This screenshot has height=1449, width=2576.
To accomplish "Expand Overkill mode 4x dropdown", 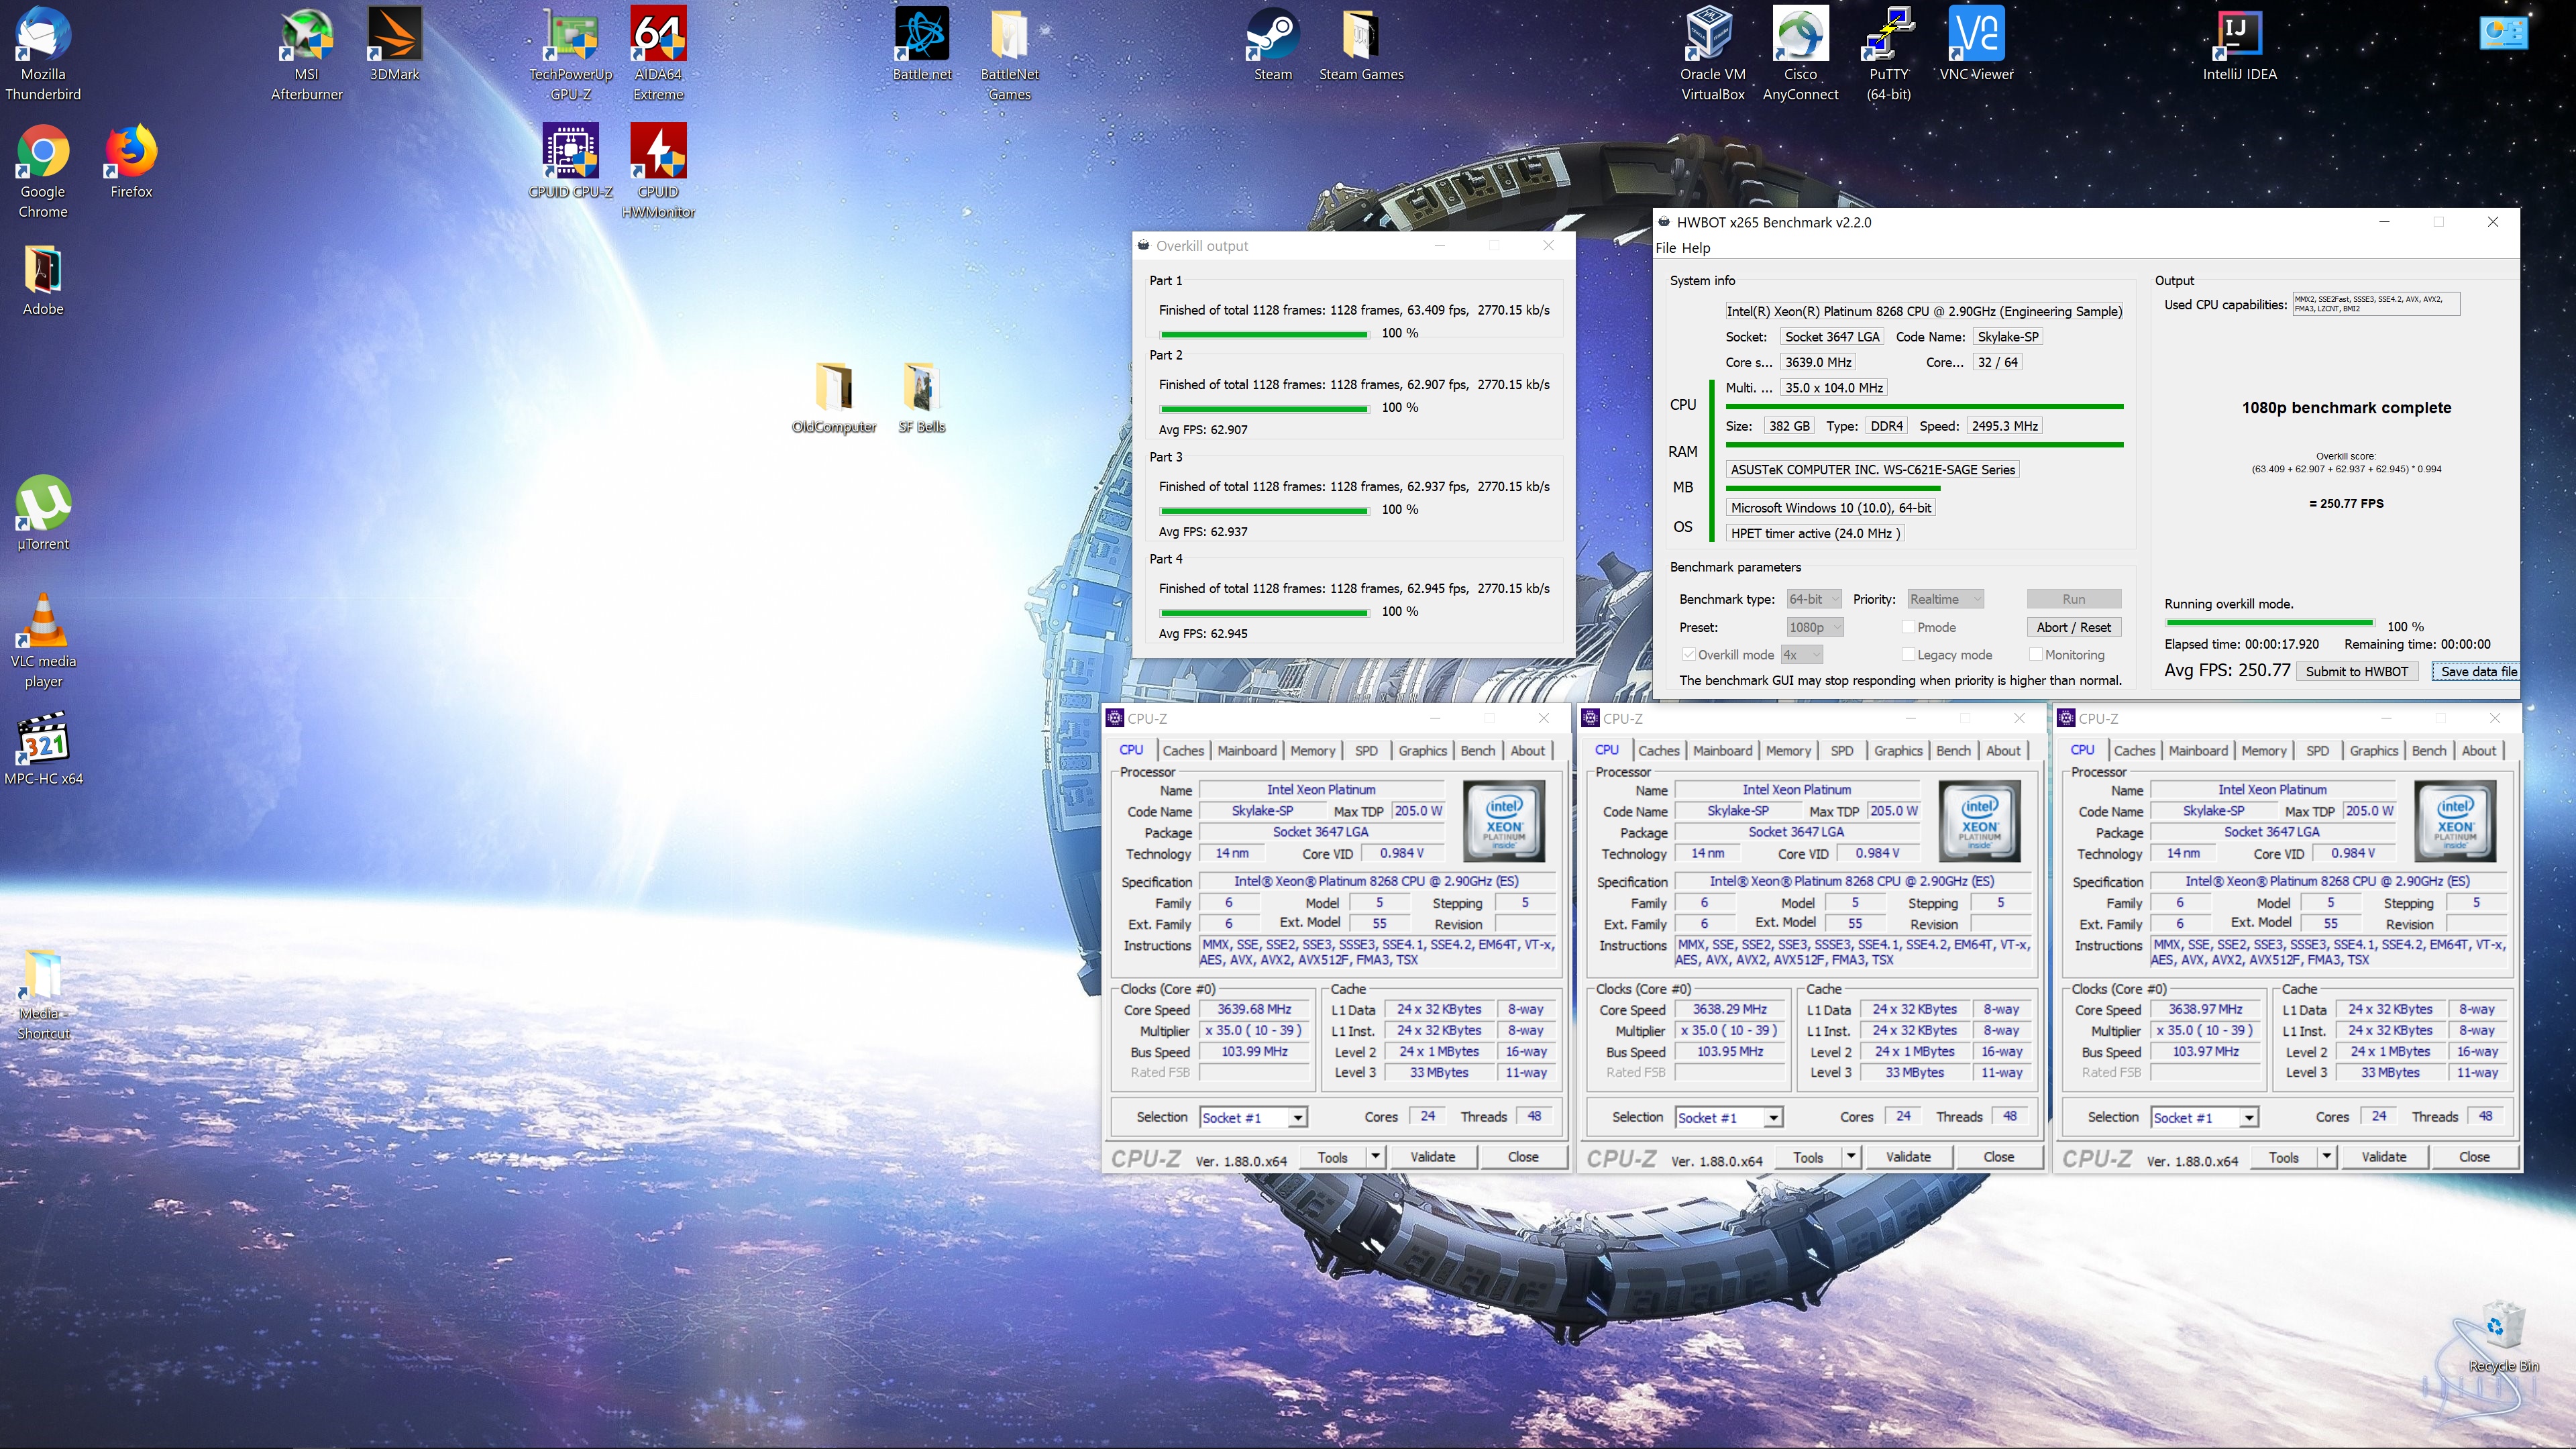I will 1801,655.
